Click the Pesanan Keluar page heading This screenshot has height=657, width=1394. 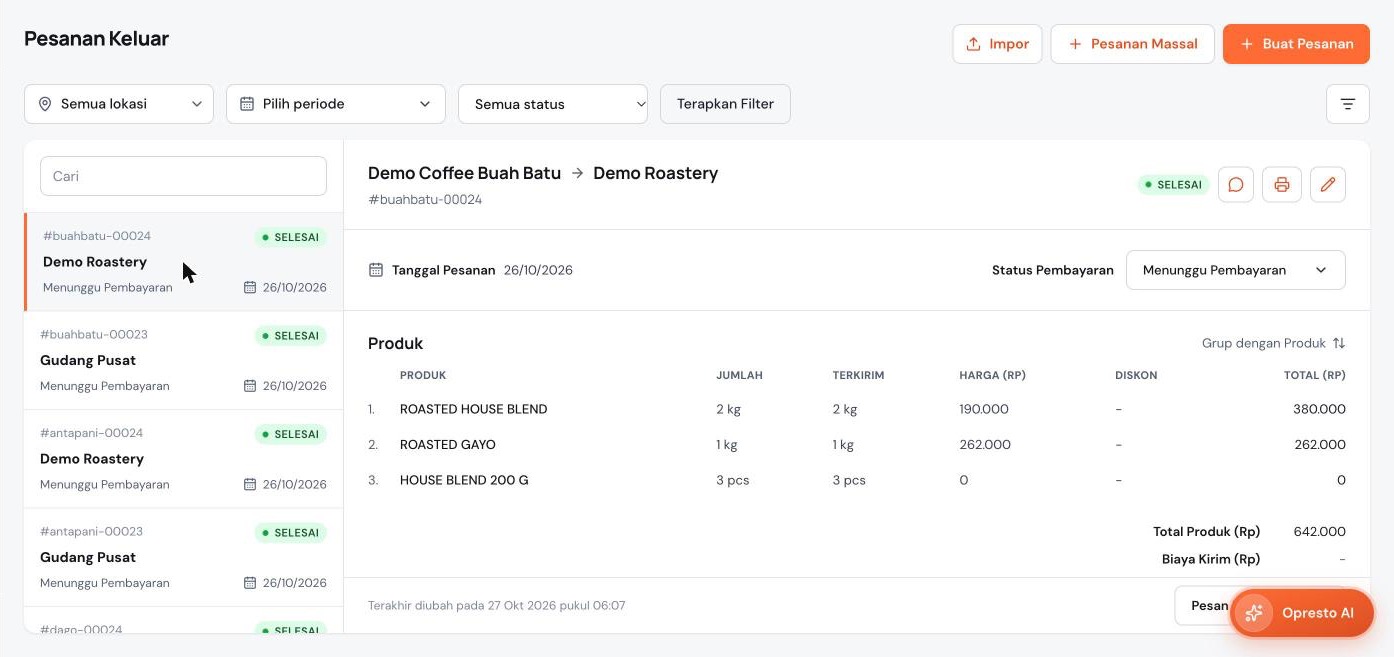click(97, 39)
